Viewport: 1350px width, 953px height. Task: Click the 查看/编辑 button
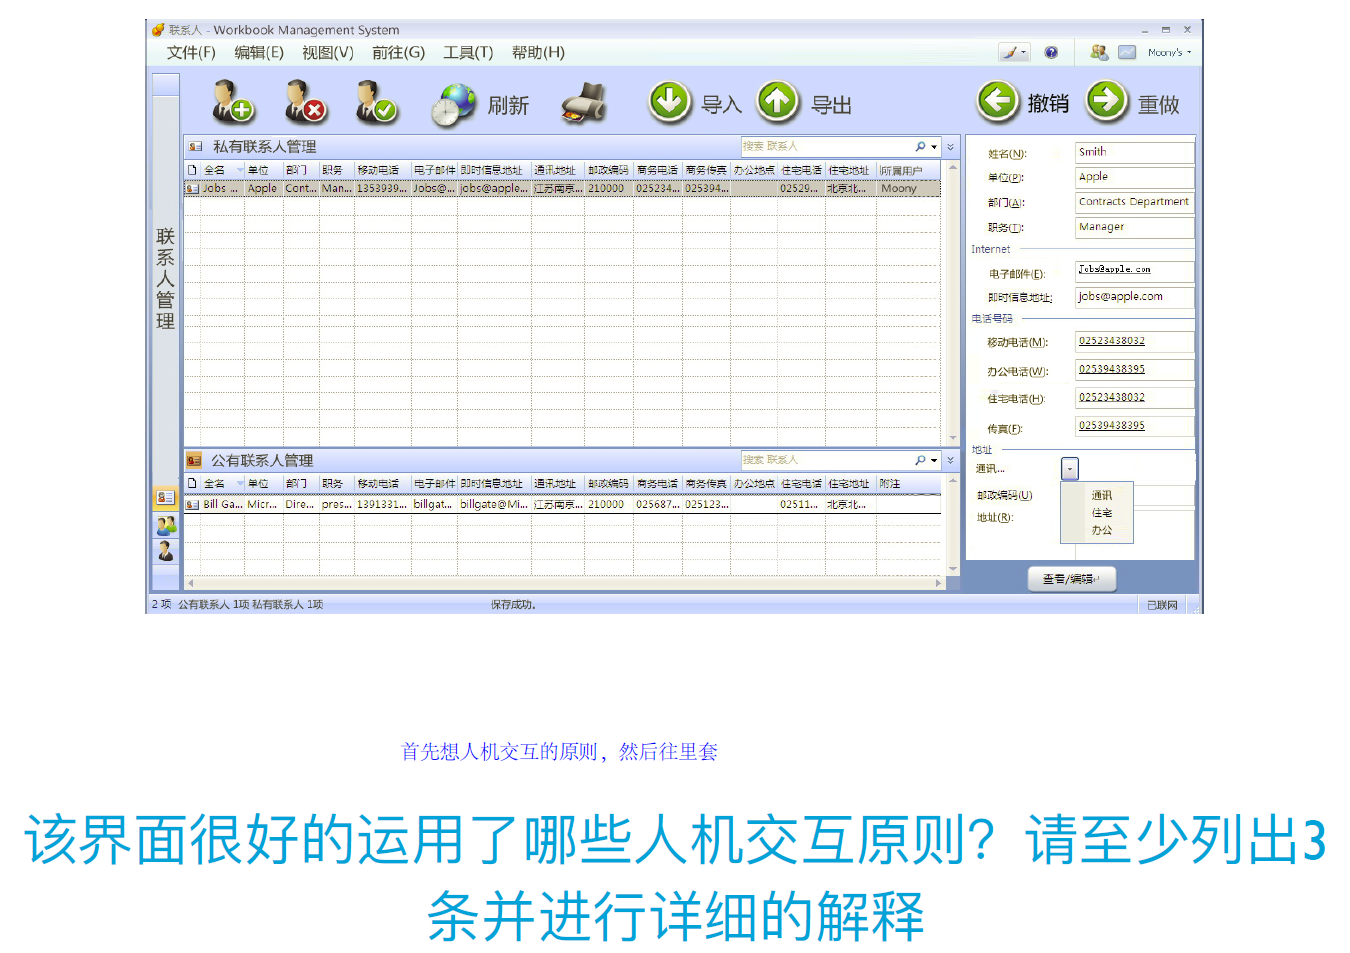[1071, 579]
